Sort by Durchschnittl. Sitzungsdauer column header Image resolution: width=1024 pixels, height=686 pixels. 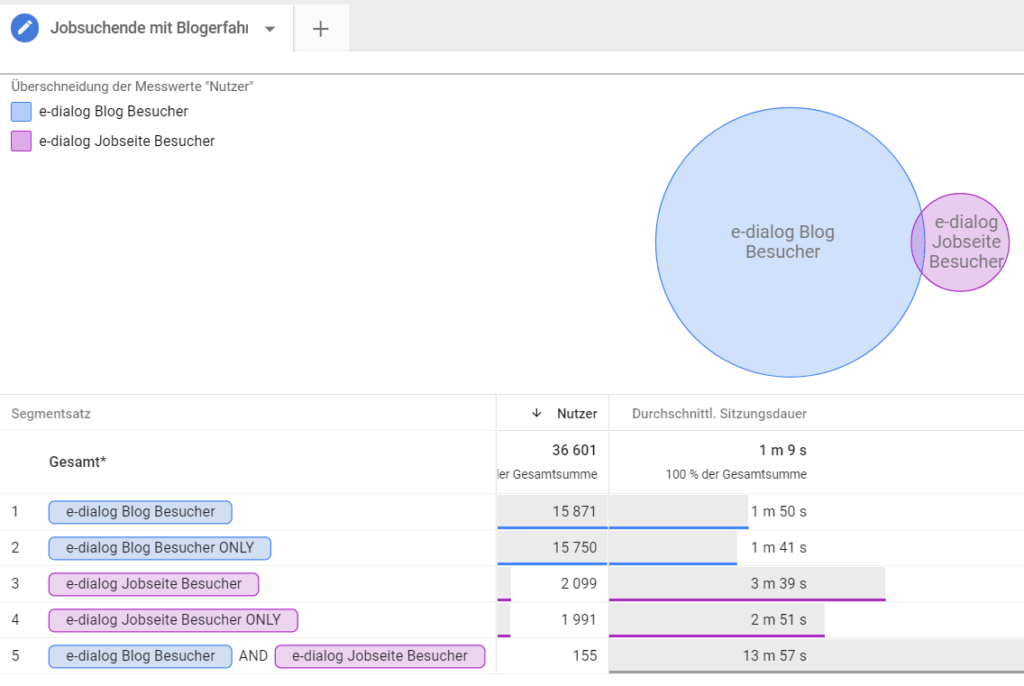coord(719,413)
